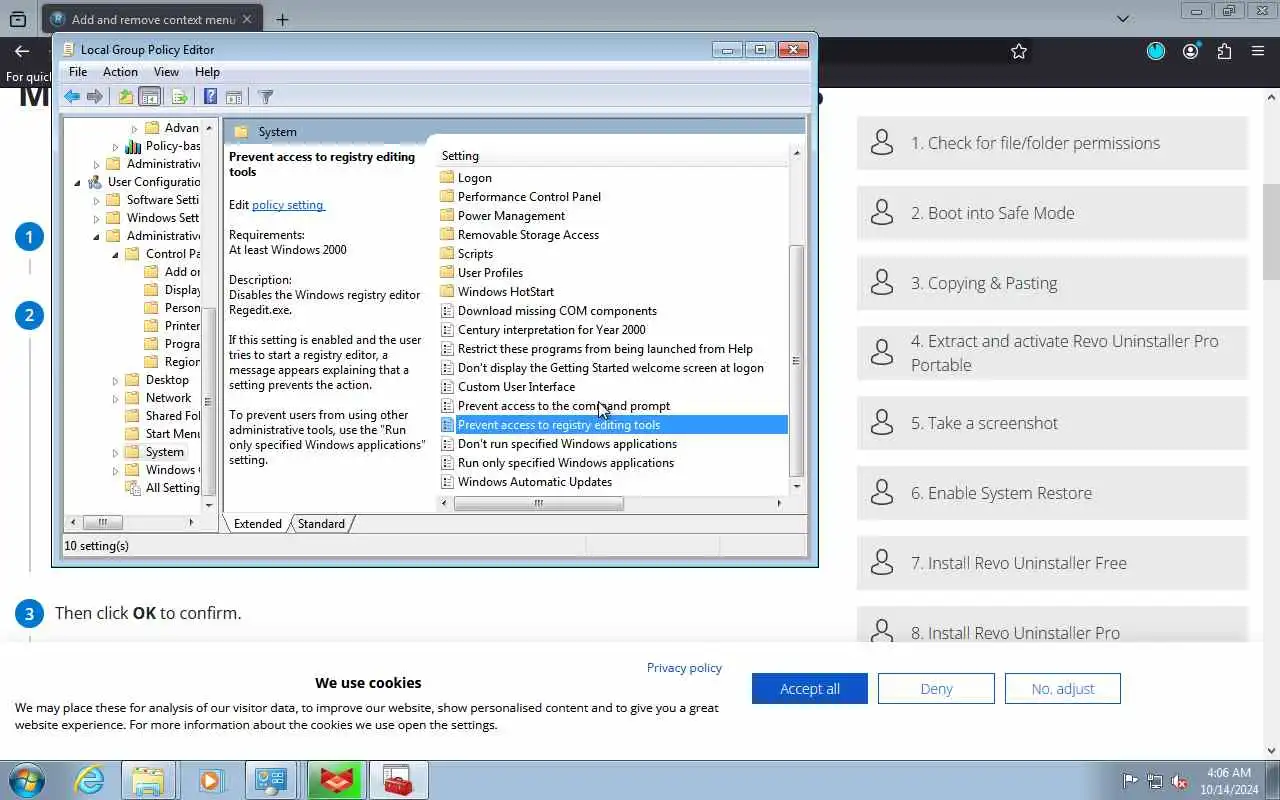Click the Forward arrow in Policy Editor toolbar
Viewport: 1280px width, 800px height.
[95, 97]
